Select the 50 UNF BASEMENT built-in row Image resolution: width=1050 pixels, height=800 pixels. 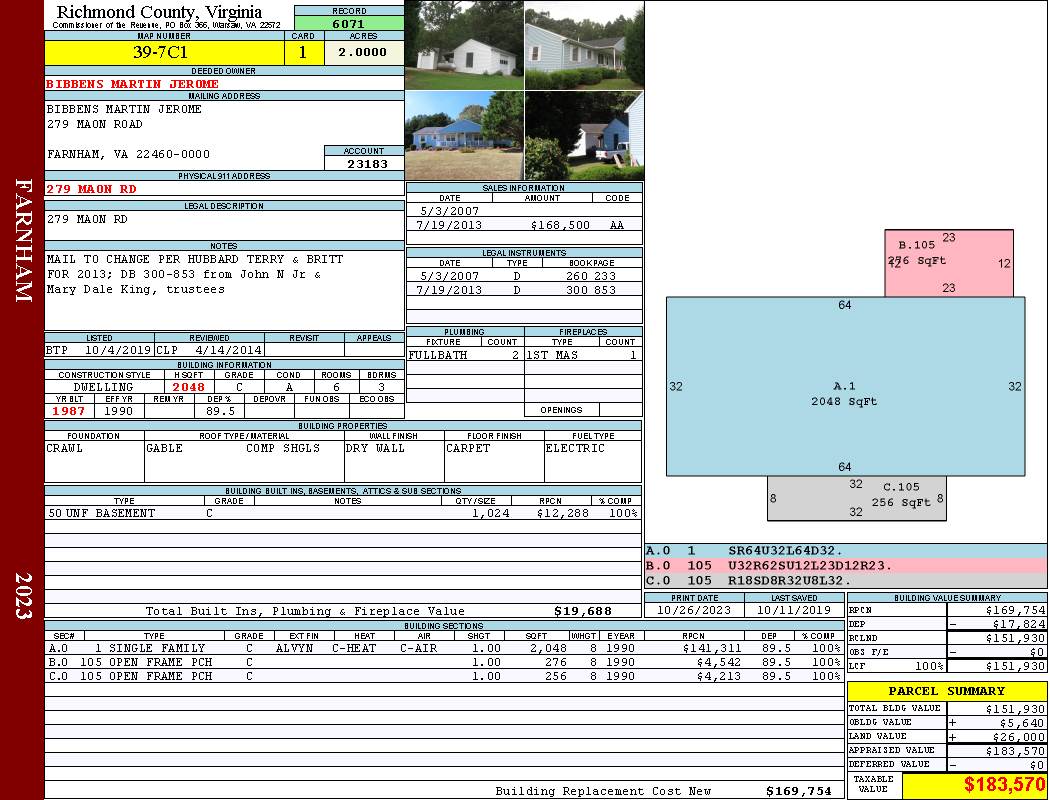click(x=342, y=513)
